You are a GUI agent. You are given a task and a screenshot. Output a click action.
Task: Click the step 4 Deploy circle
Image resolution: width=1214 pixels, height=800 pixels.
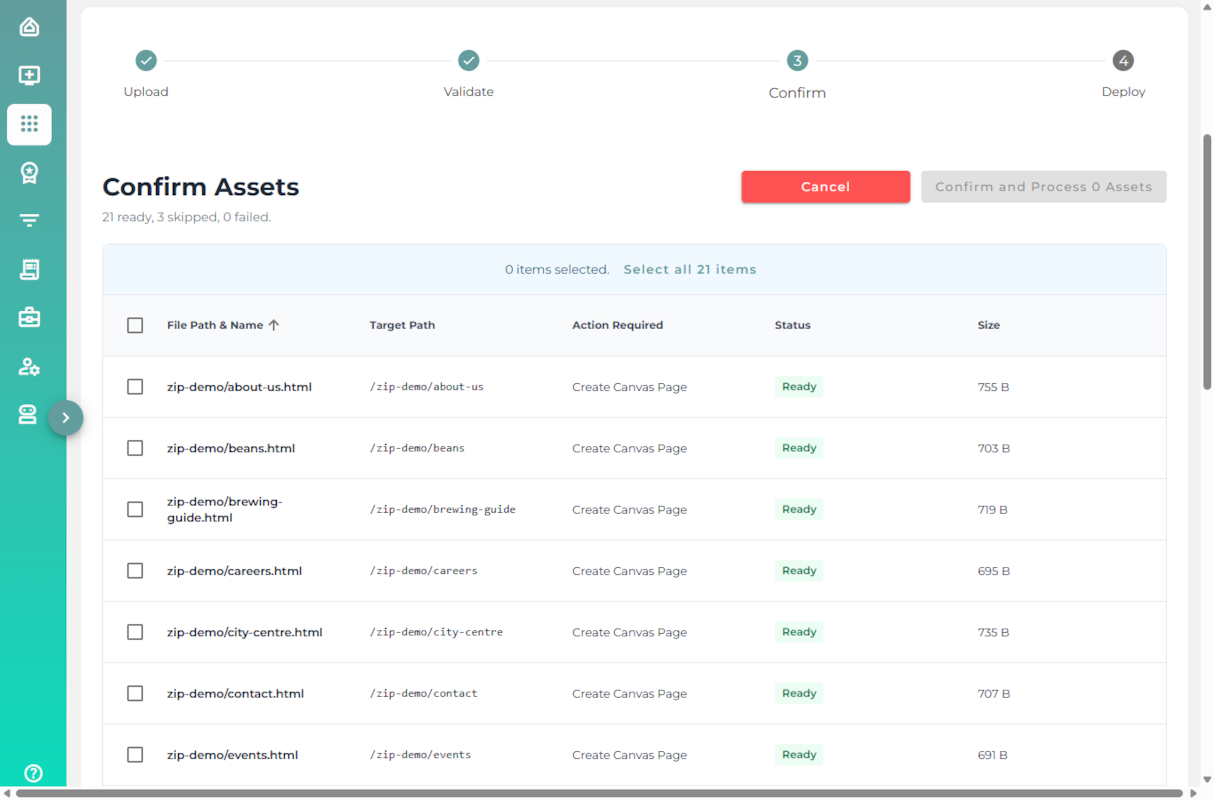coord(1123,61)
